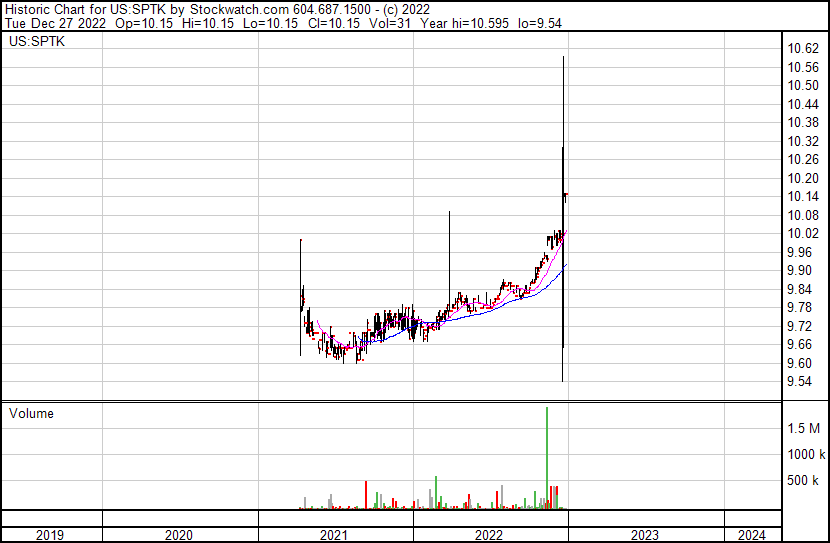Click the Op=10.15 open value
Screen dimensions: 830x543
[144, 23]
